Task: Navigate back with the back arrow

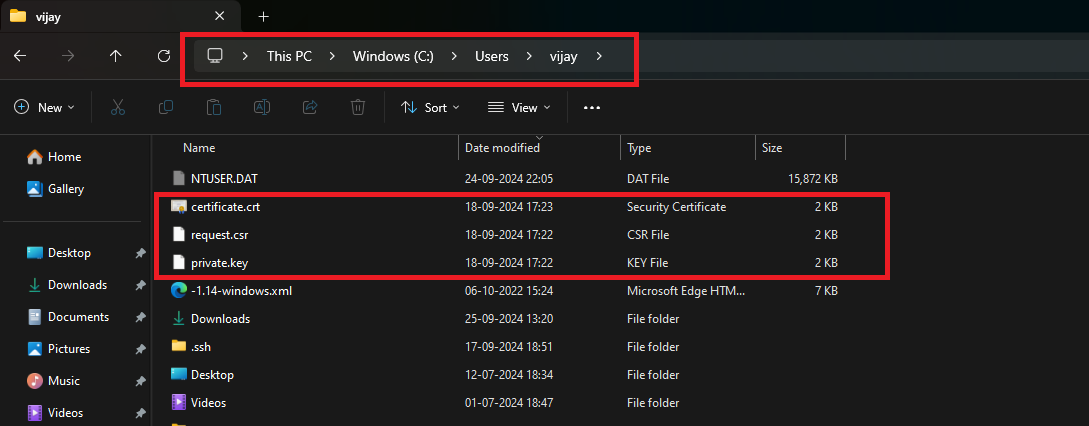Action: point(20,56)
